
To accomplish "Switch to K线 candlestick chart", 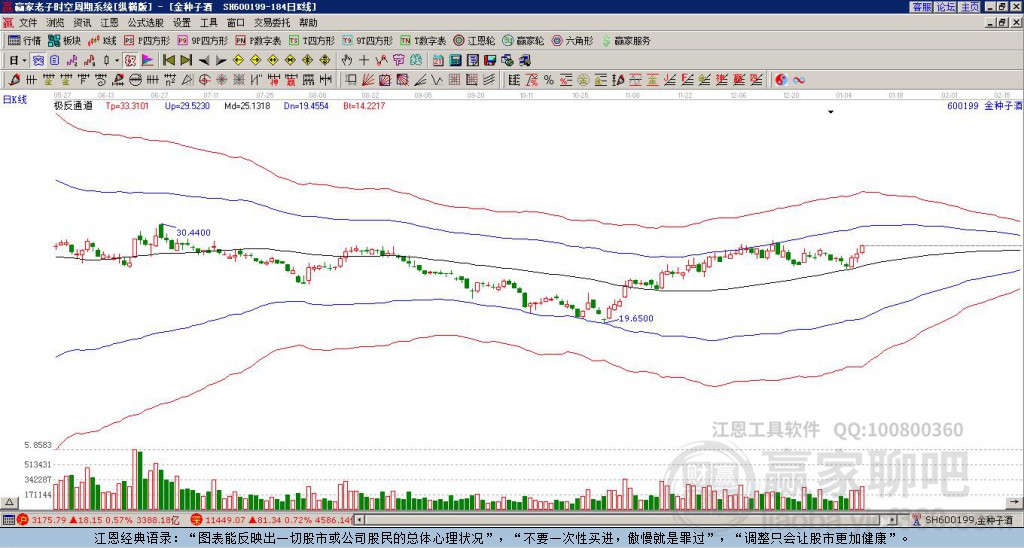I will [x=102, y=40].
